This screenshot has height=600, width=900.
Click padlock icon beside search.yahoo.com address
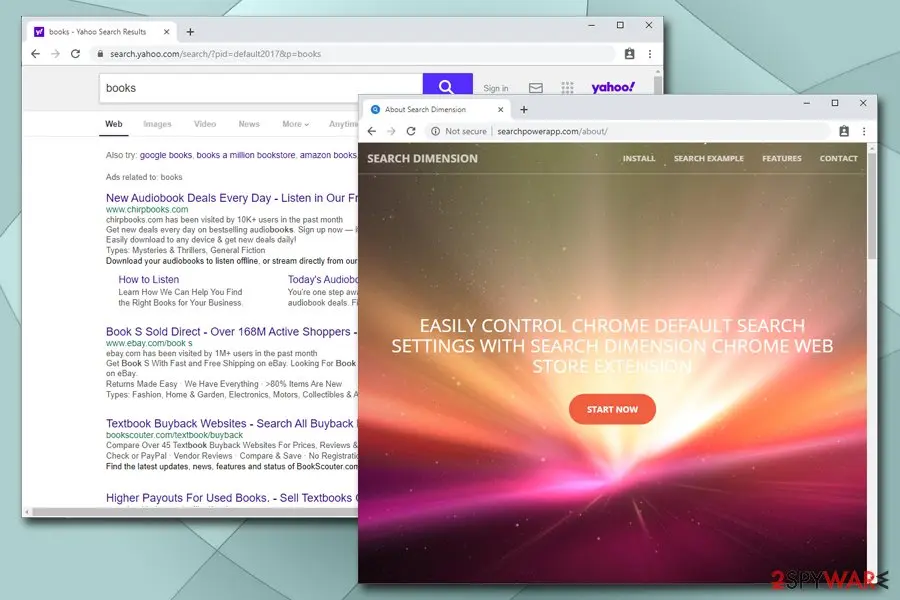click(100, 53)
